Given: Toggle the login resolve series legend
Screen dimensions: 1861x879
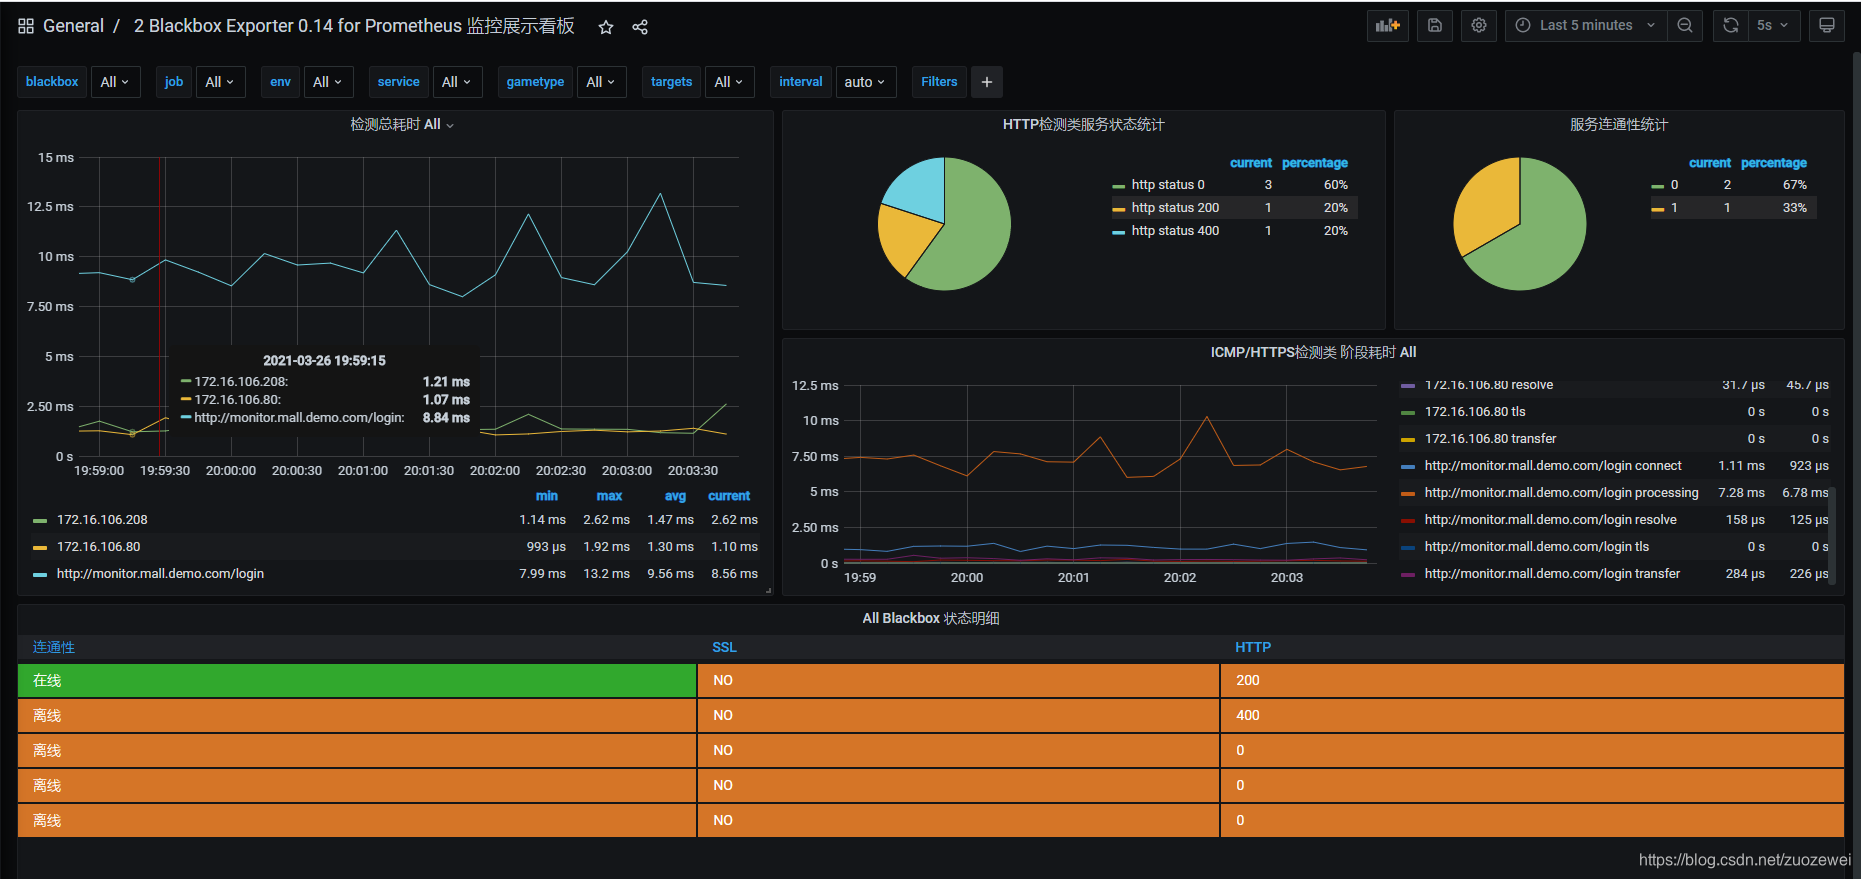Looking at the screenshot, I should (x=1550, y=520).
